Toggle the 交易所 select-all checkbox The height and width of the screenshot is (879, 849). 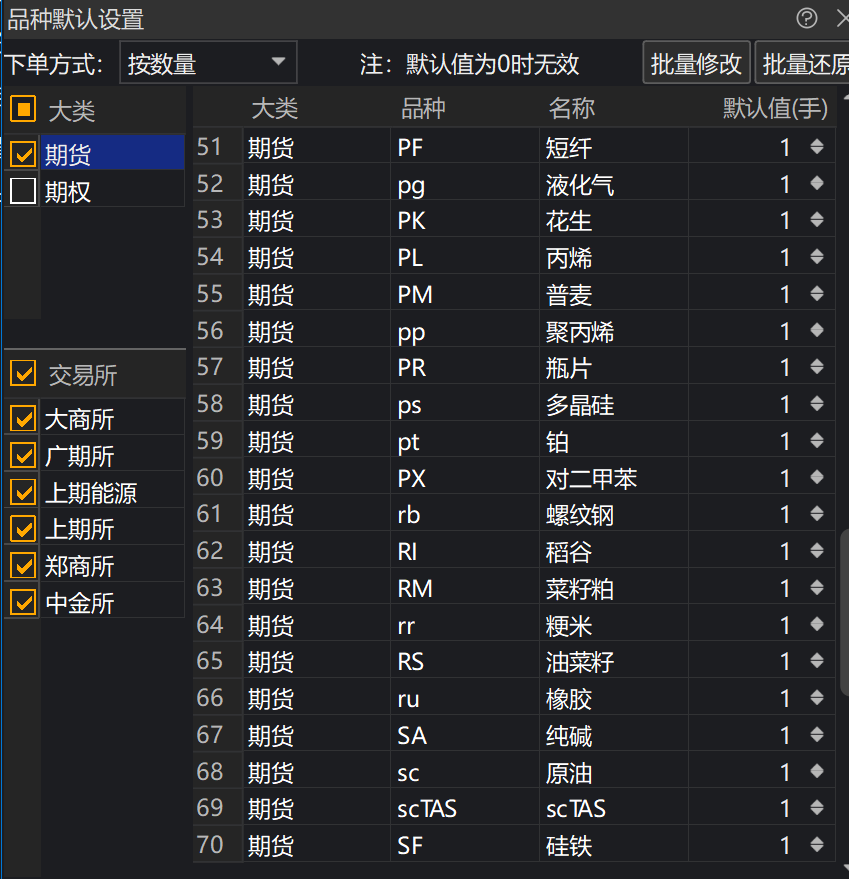[23, 374]
